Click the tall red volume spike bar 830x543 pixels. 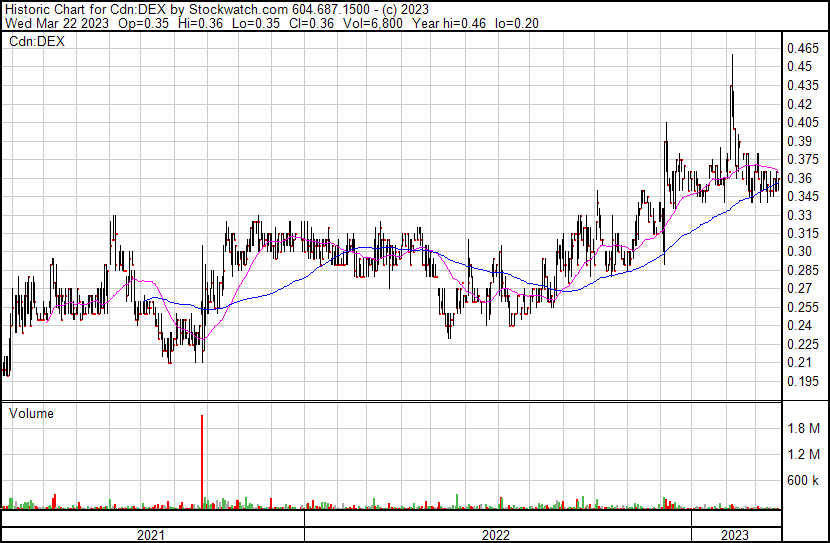pyautogui.click(x=203, y=460)
